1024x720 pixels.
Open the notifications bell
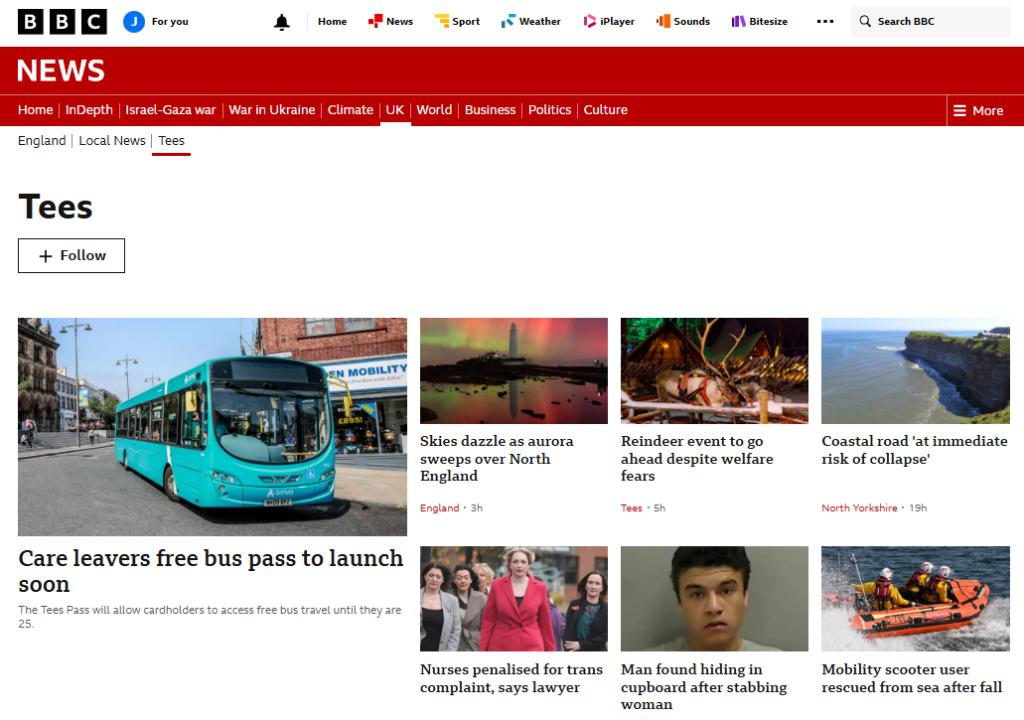[282, 22]
